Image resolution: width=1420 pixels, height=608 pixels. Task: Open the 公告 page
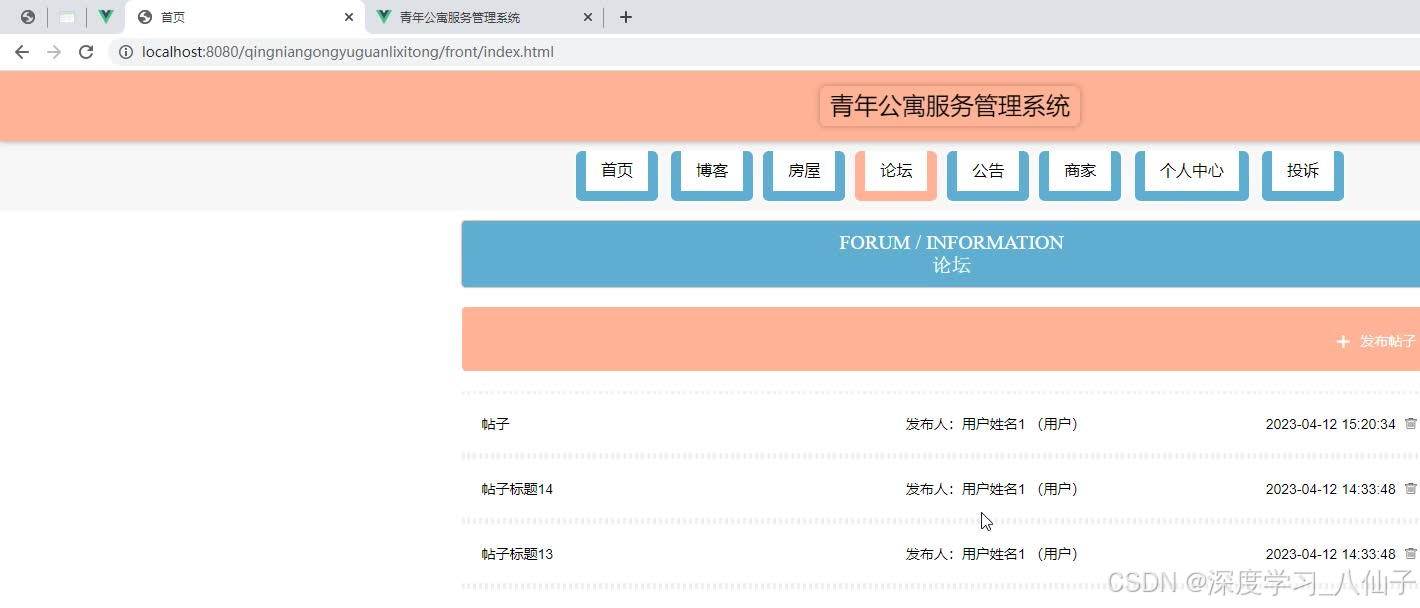987,170
